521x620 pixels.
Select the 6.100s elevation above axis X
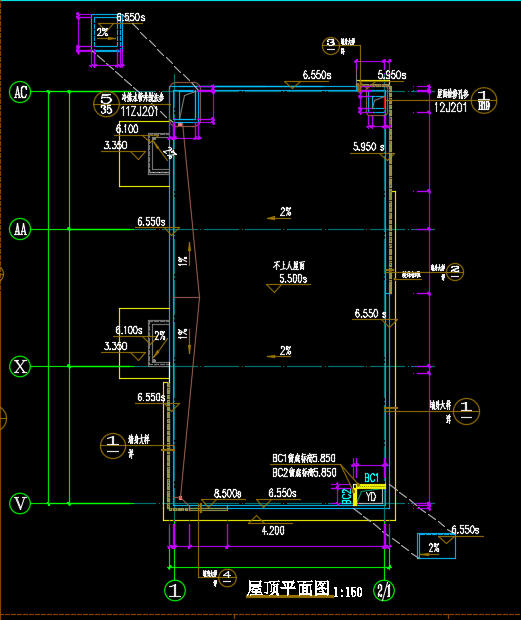click(x=129, y=330)
